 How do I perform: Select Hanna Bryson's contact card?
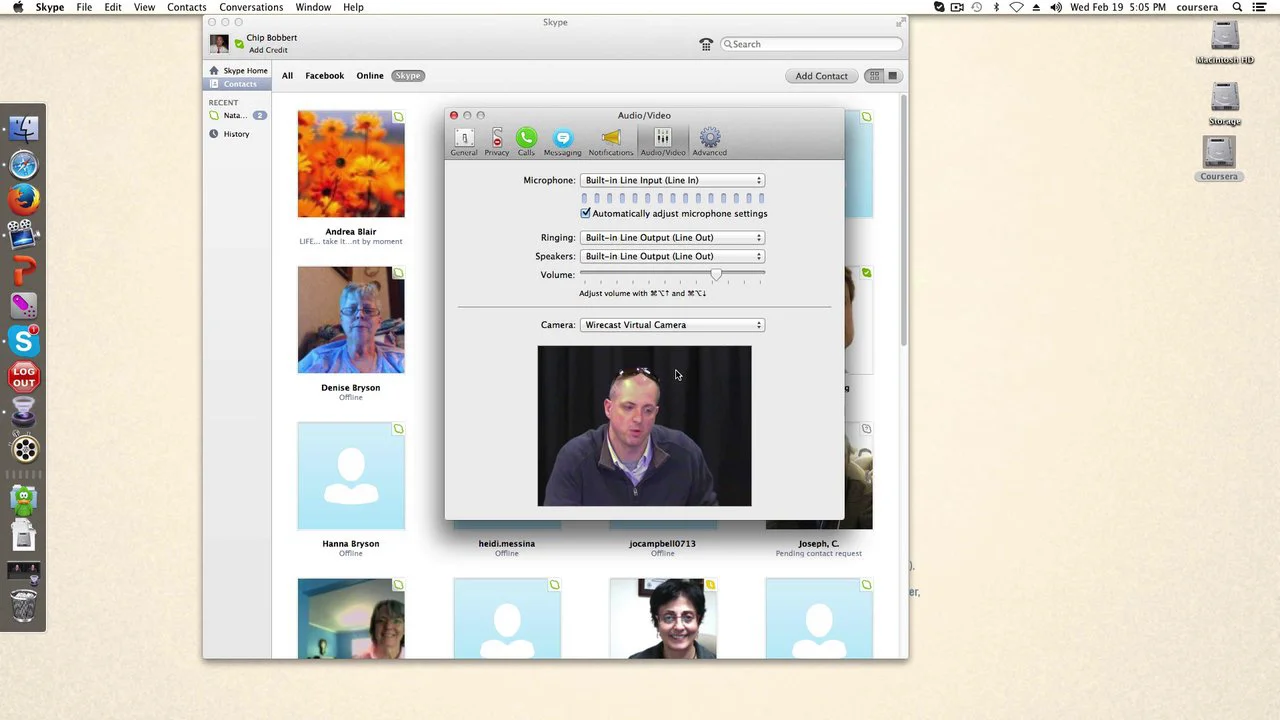(x=351, y=490)
